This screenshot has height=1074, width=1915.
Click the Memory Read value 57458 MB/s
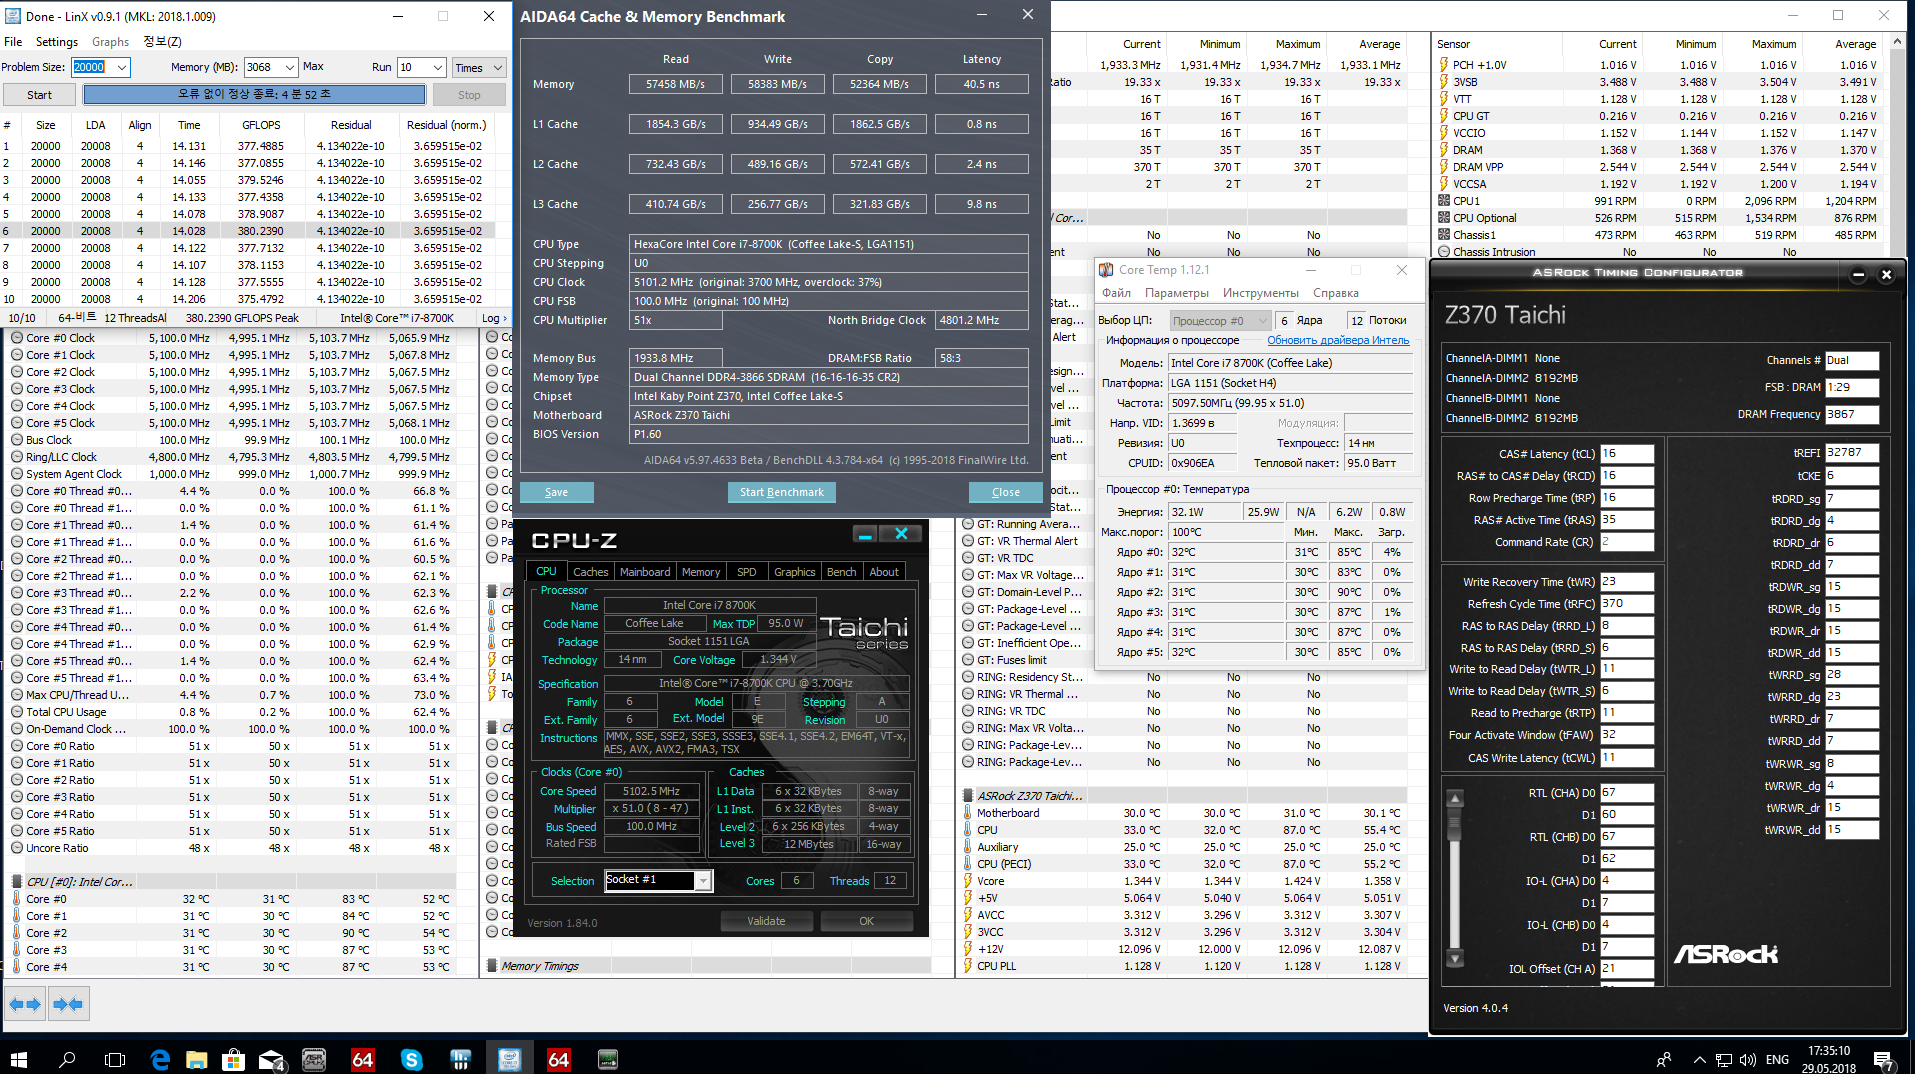pyautogui.click(x=675, y=84)
